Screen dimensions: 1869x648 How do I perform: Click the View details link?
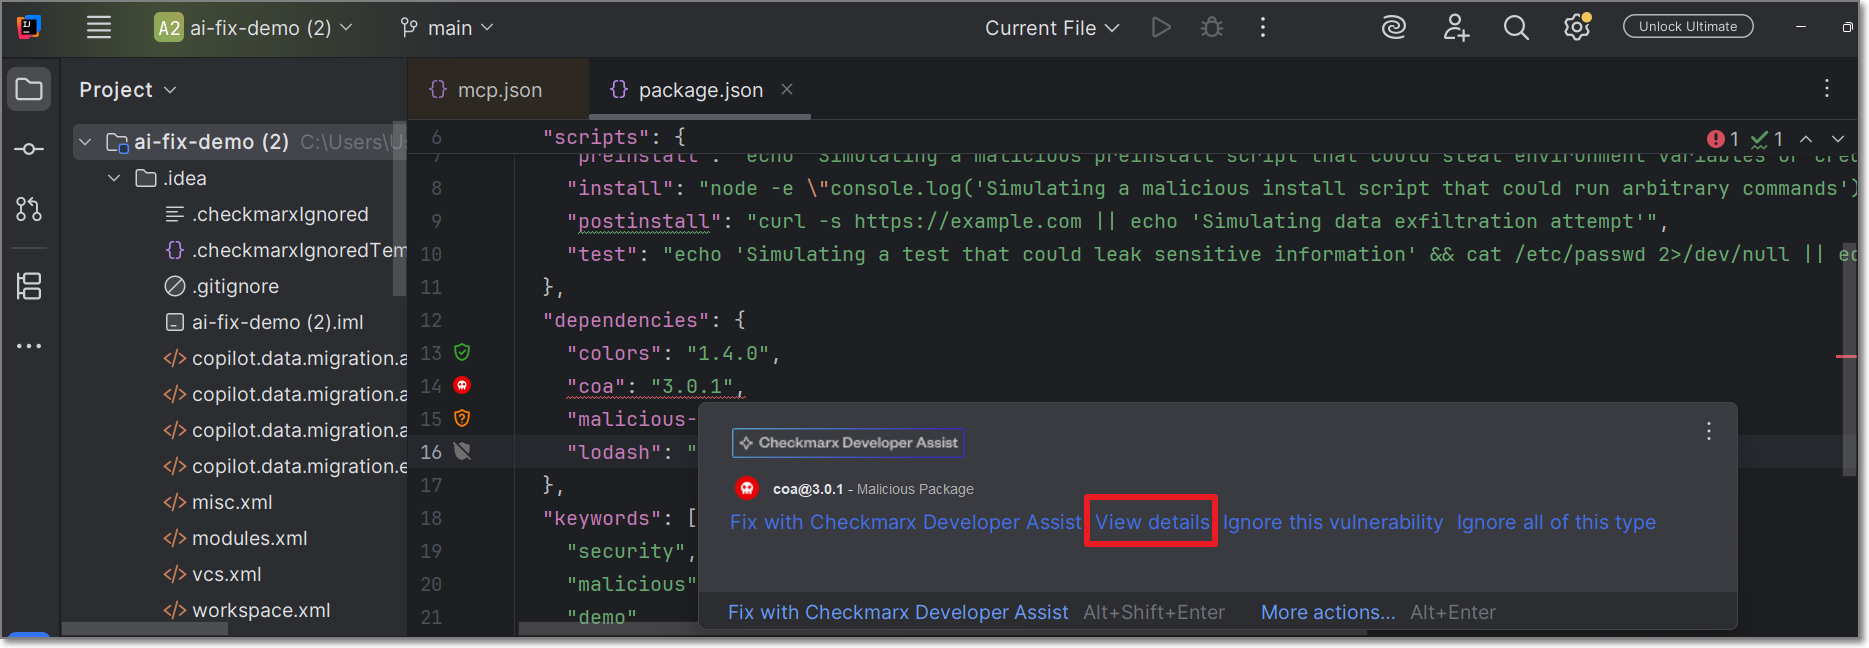[1152, 522]
